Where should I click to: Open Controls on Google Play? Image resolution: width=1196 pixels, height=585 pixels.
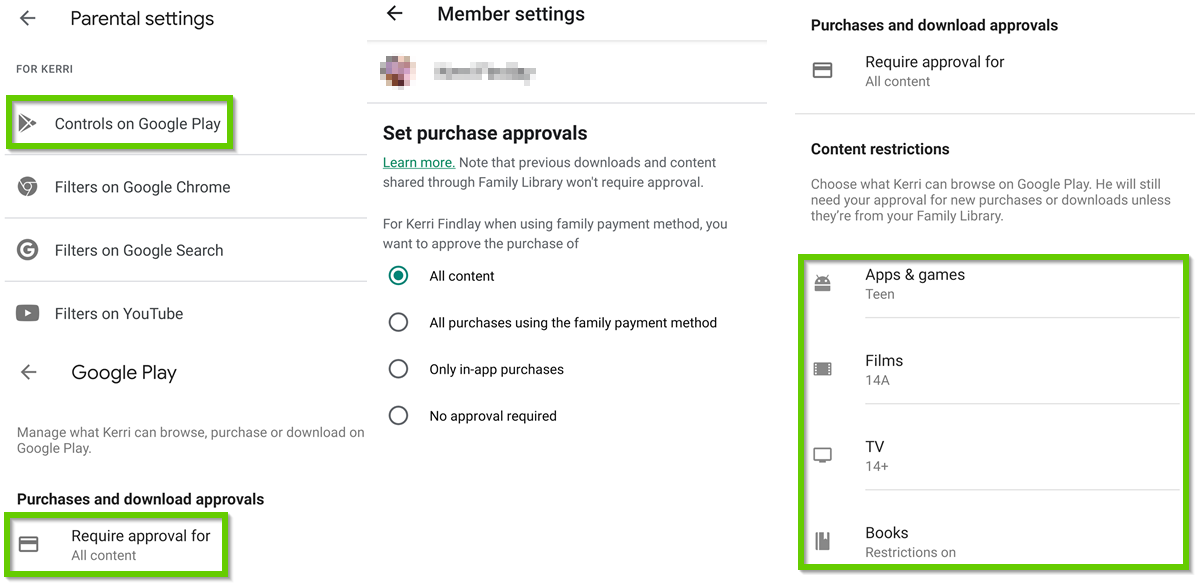pyautogui.click(x=137, y=124)
